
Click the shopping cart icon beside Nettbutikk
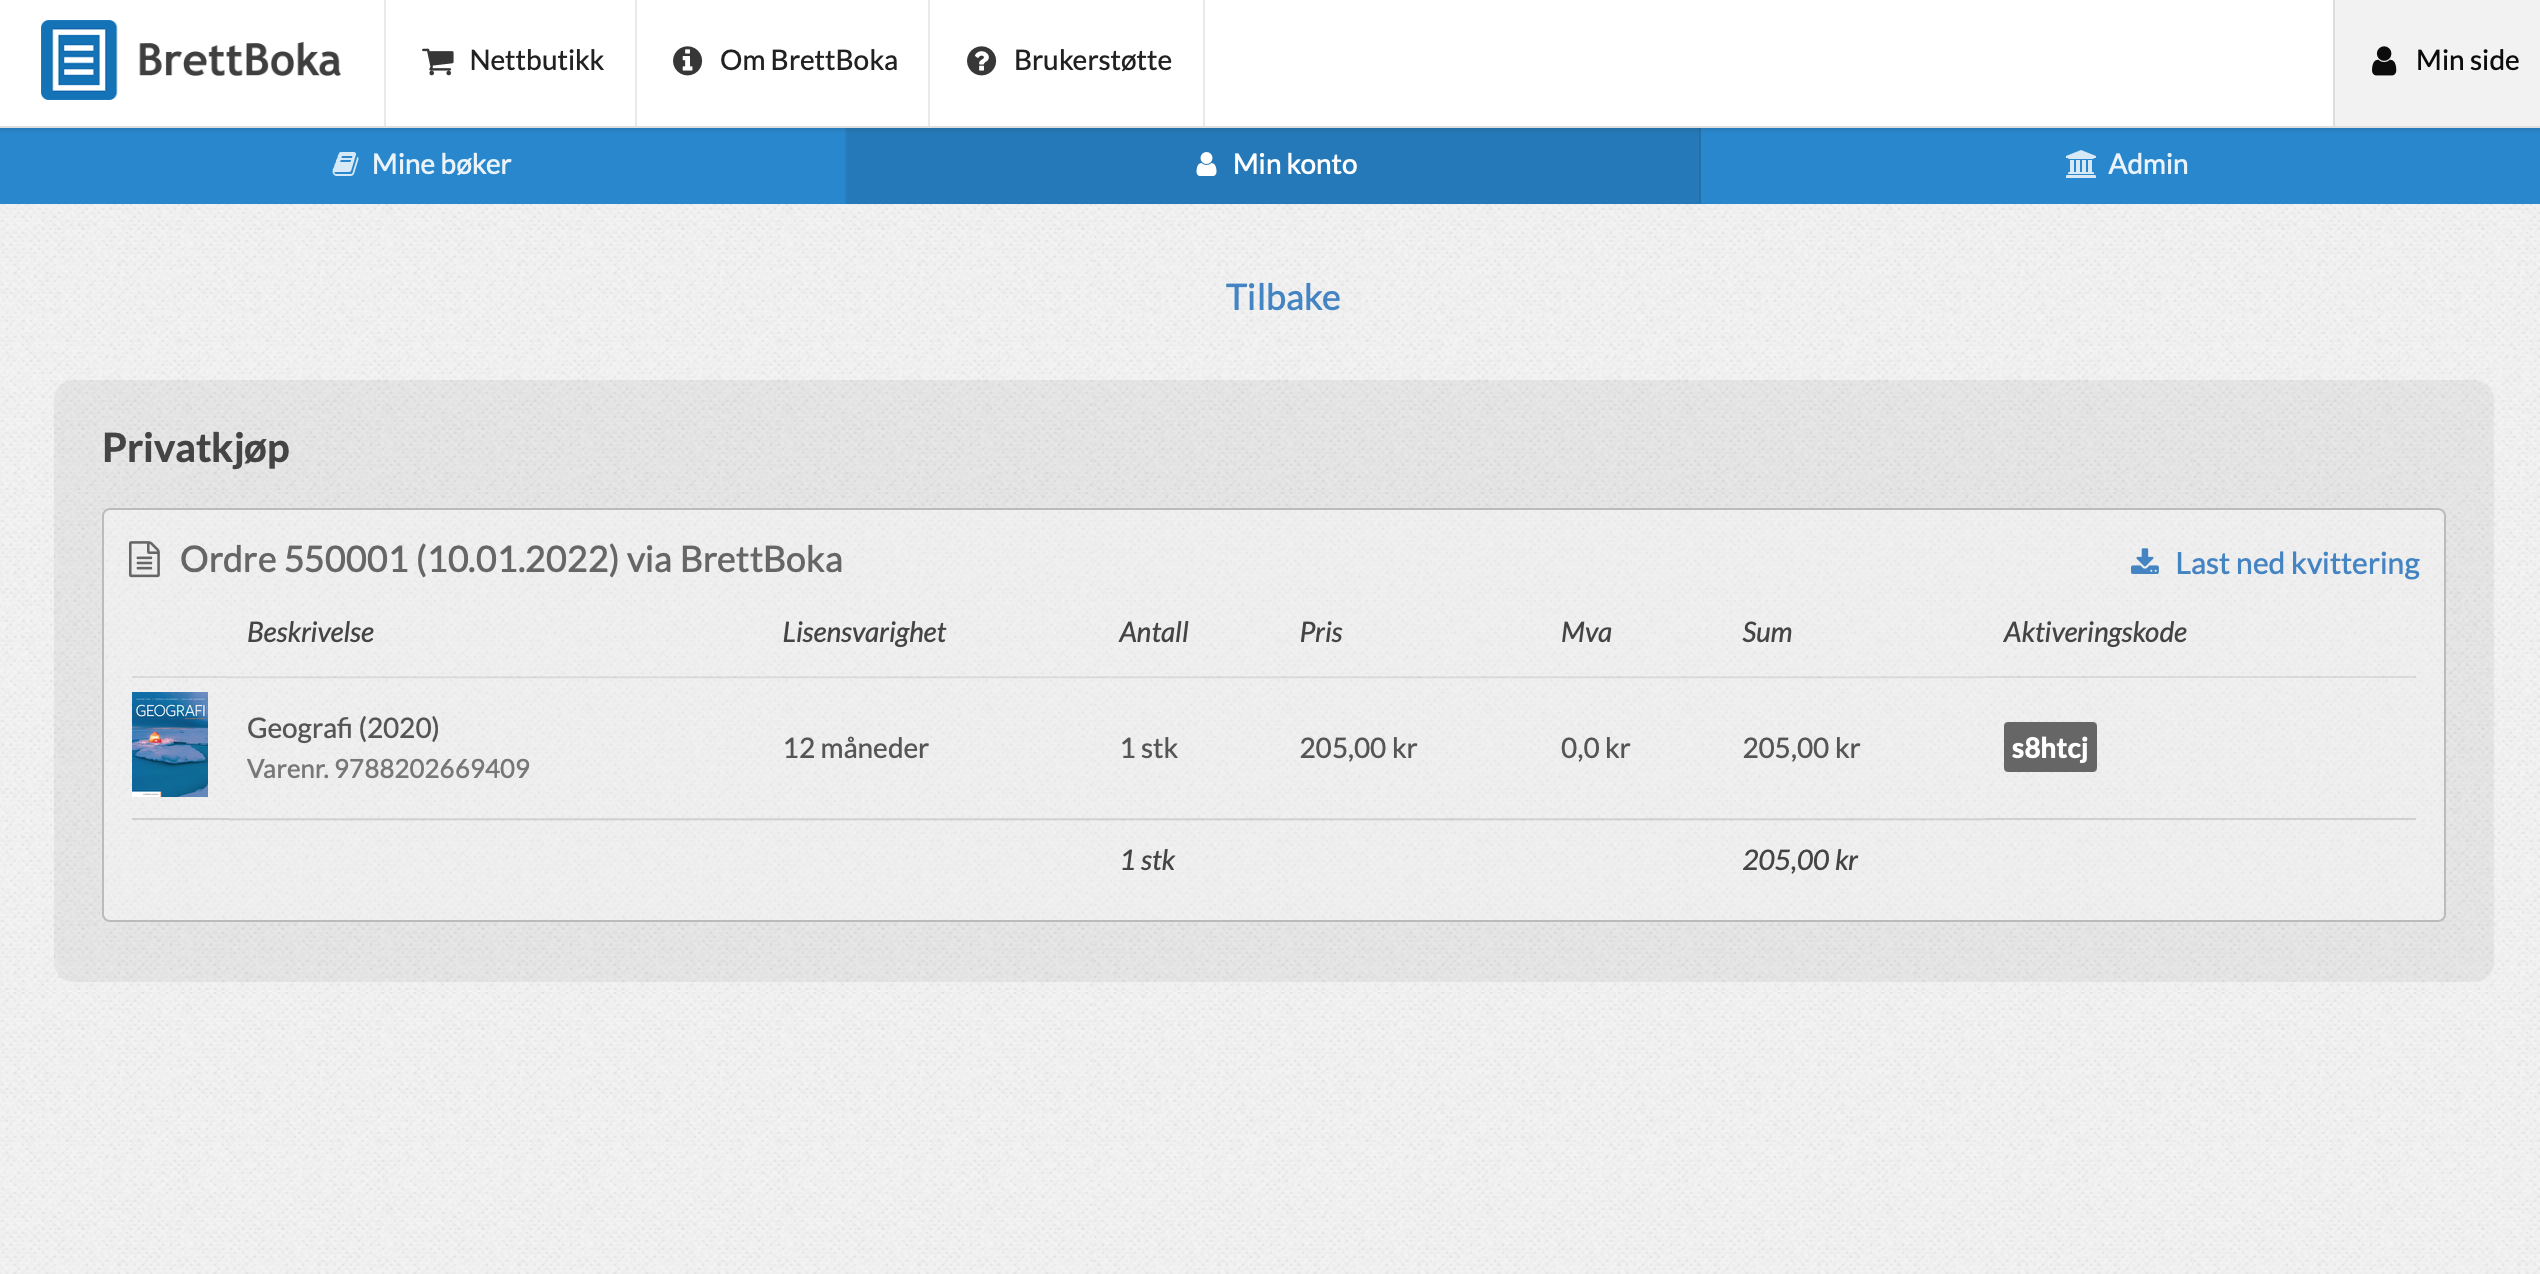(x=437, y=61)
